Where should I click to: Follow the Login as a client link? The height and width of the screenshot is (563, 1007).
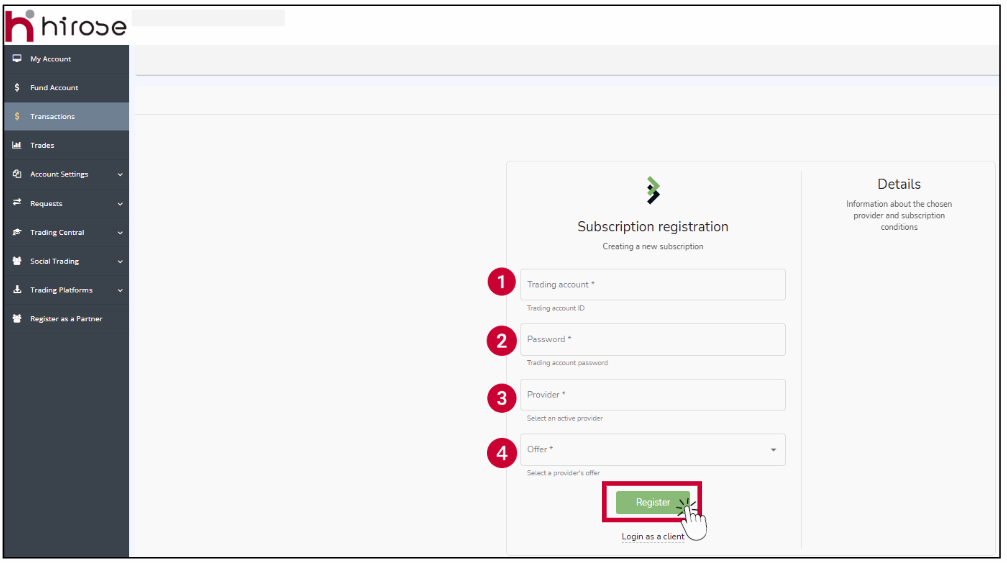click(x=653, y=537)
